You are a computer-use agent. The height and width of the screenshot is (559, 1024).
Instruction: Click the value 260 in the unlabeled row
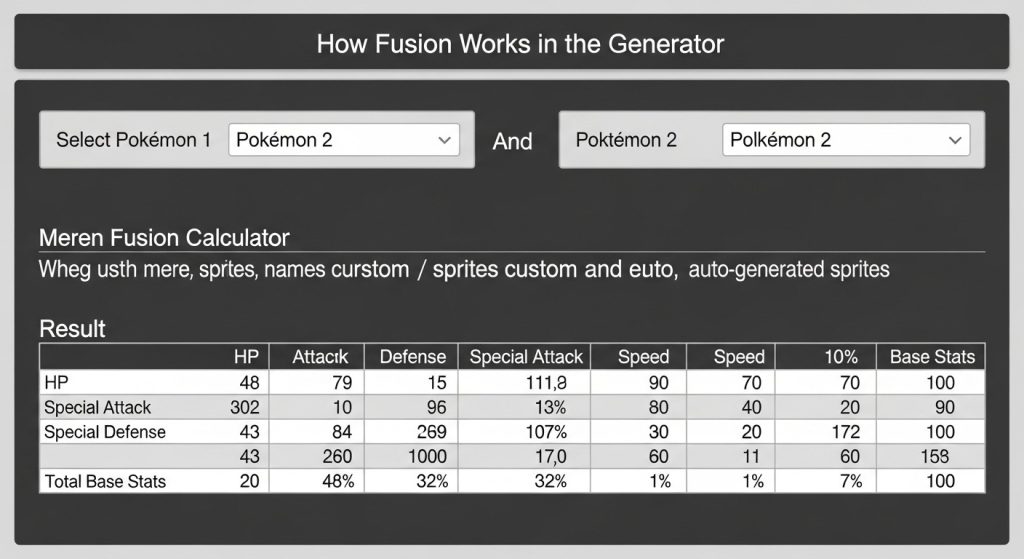pos(337,456)
